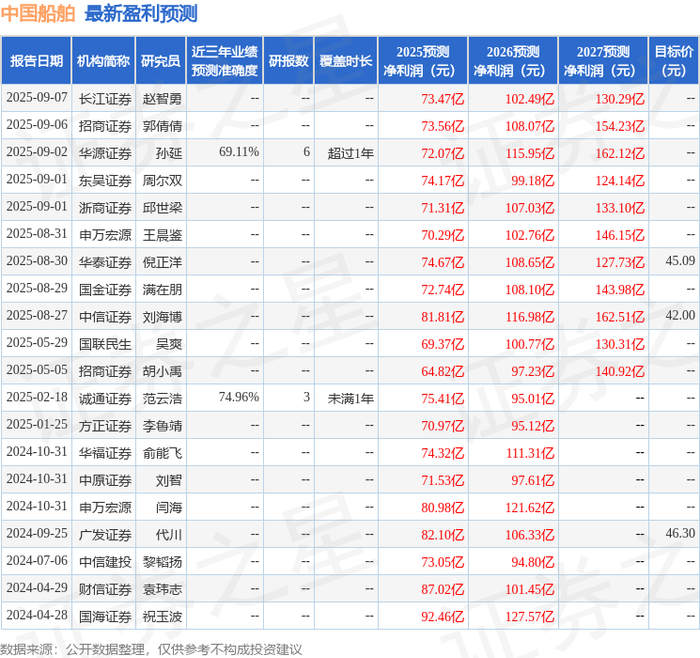The height and width of the screenshot is (658, 700).
Task: Select institution 华源证券
Action: coord(105,153)
